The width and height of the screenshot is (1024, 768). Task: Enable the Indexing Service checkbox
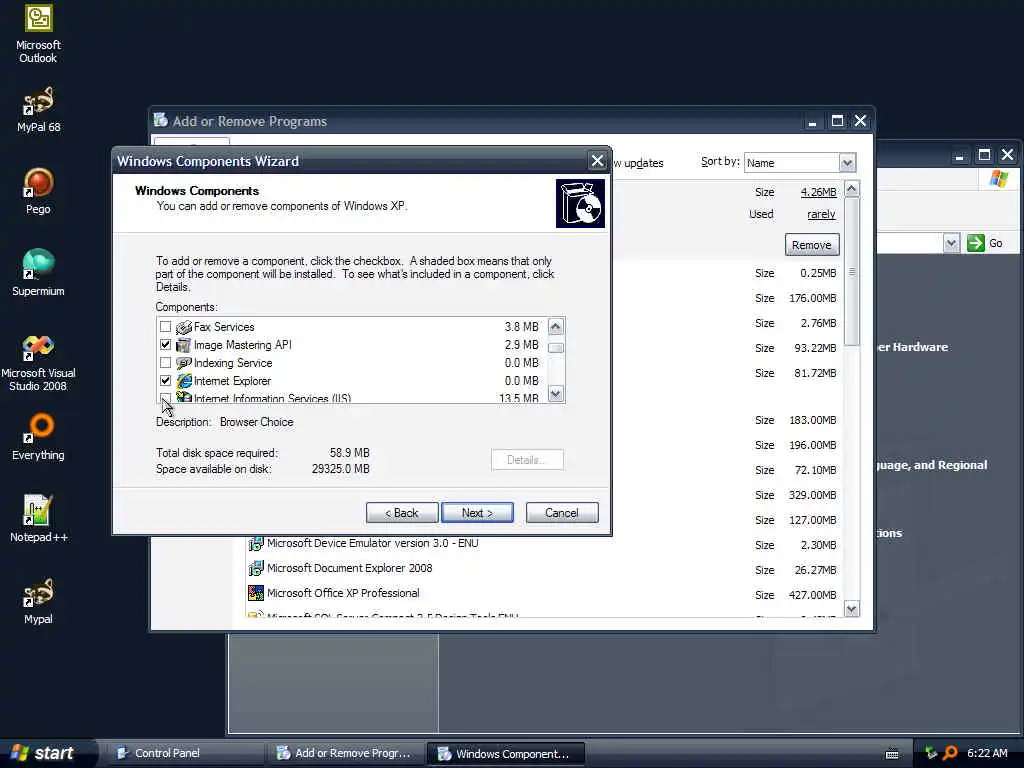click(165, 362)
